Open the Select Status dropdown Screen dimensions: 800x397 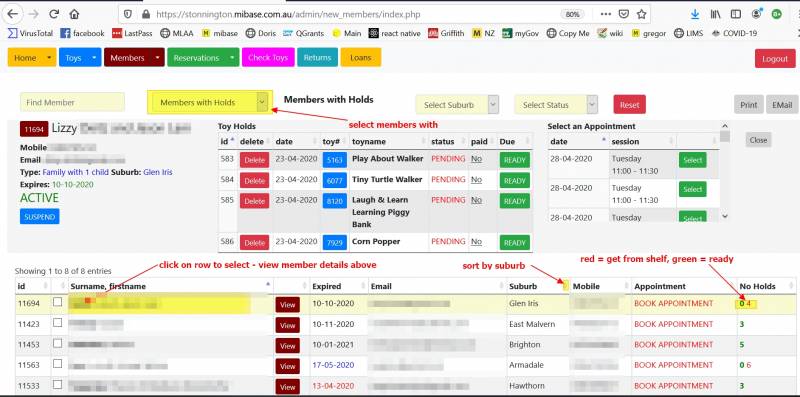point(556,105)
